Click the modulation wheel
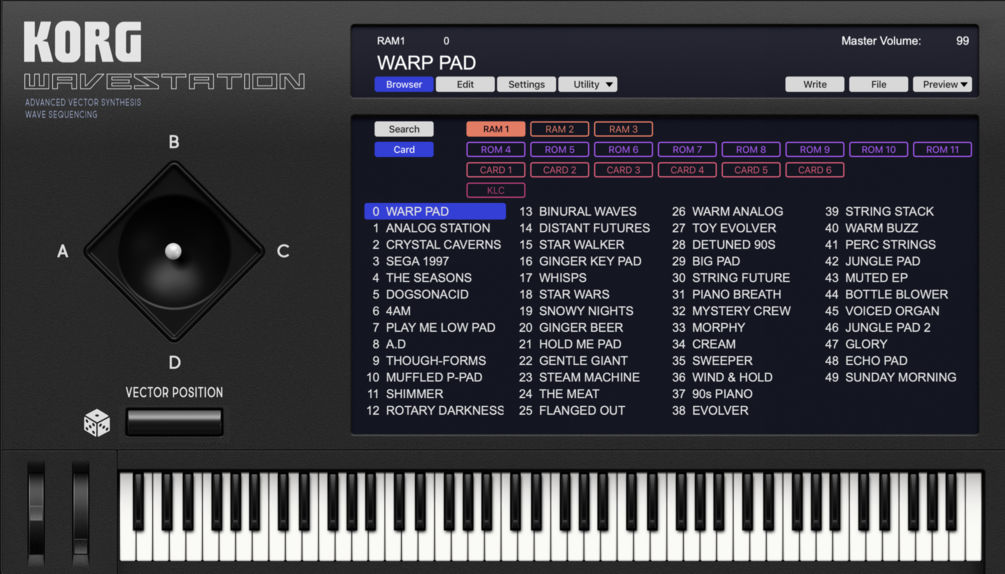The width and height of the screenshot is (1005, 574). (81, 514)
